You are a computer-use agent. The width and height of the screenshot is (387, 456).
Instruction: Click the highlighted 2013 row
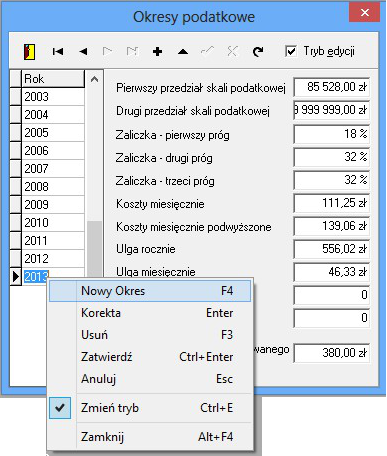click(36, 276)
